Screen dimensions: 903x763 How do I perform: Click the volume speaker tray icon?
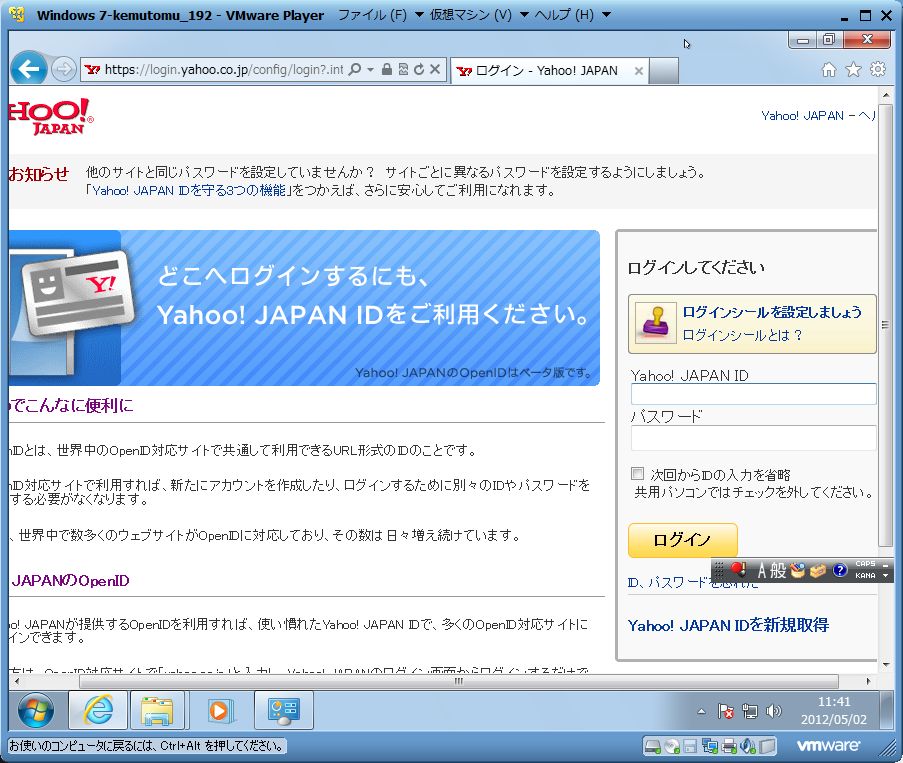coord(773,711)
